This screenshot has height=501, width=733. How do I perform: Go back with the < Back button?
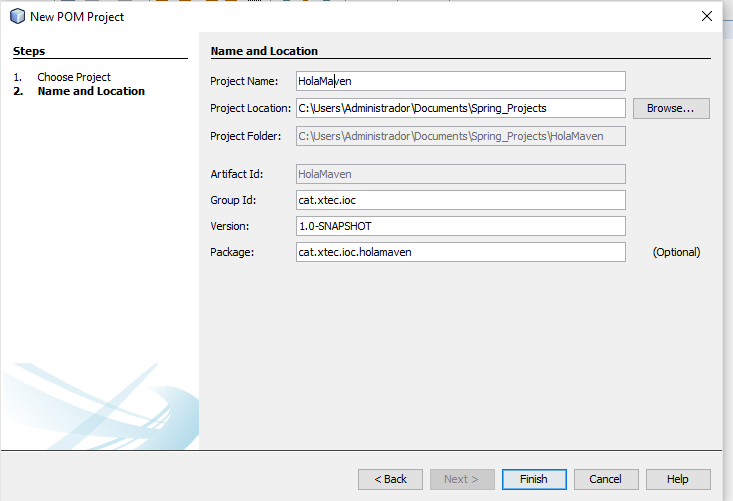pyautogui.click(x=390, y=479)
